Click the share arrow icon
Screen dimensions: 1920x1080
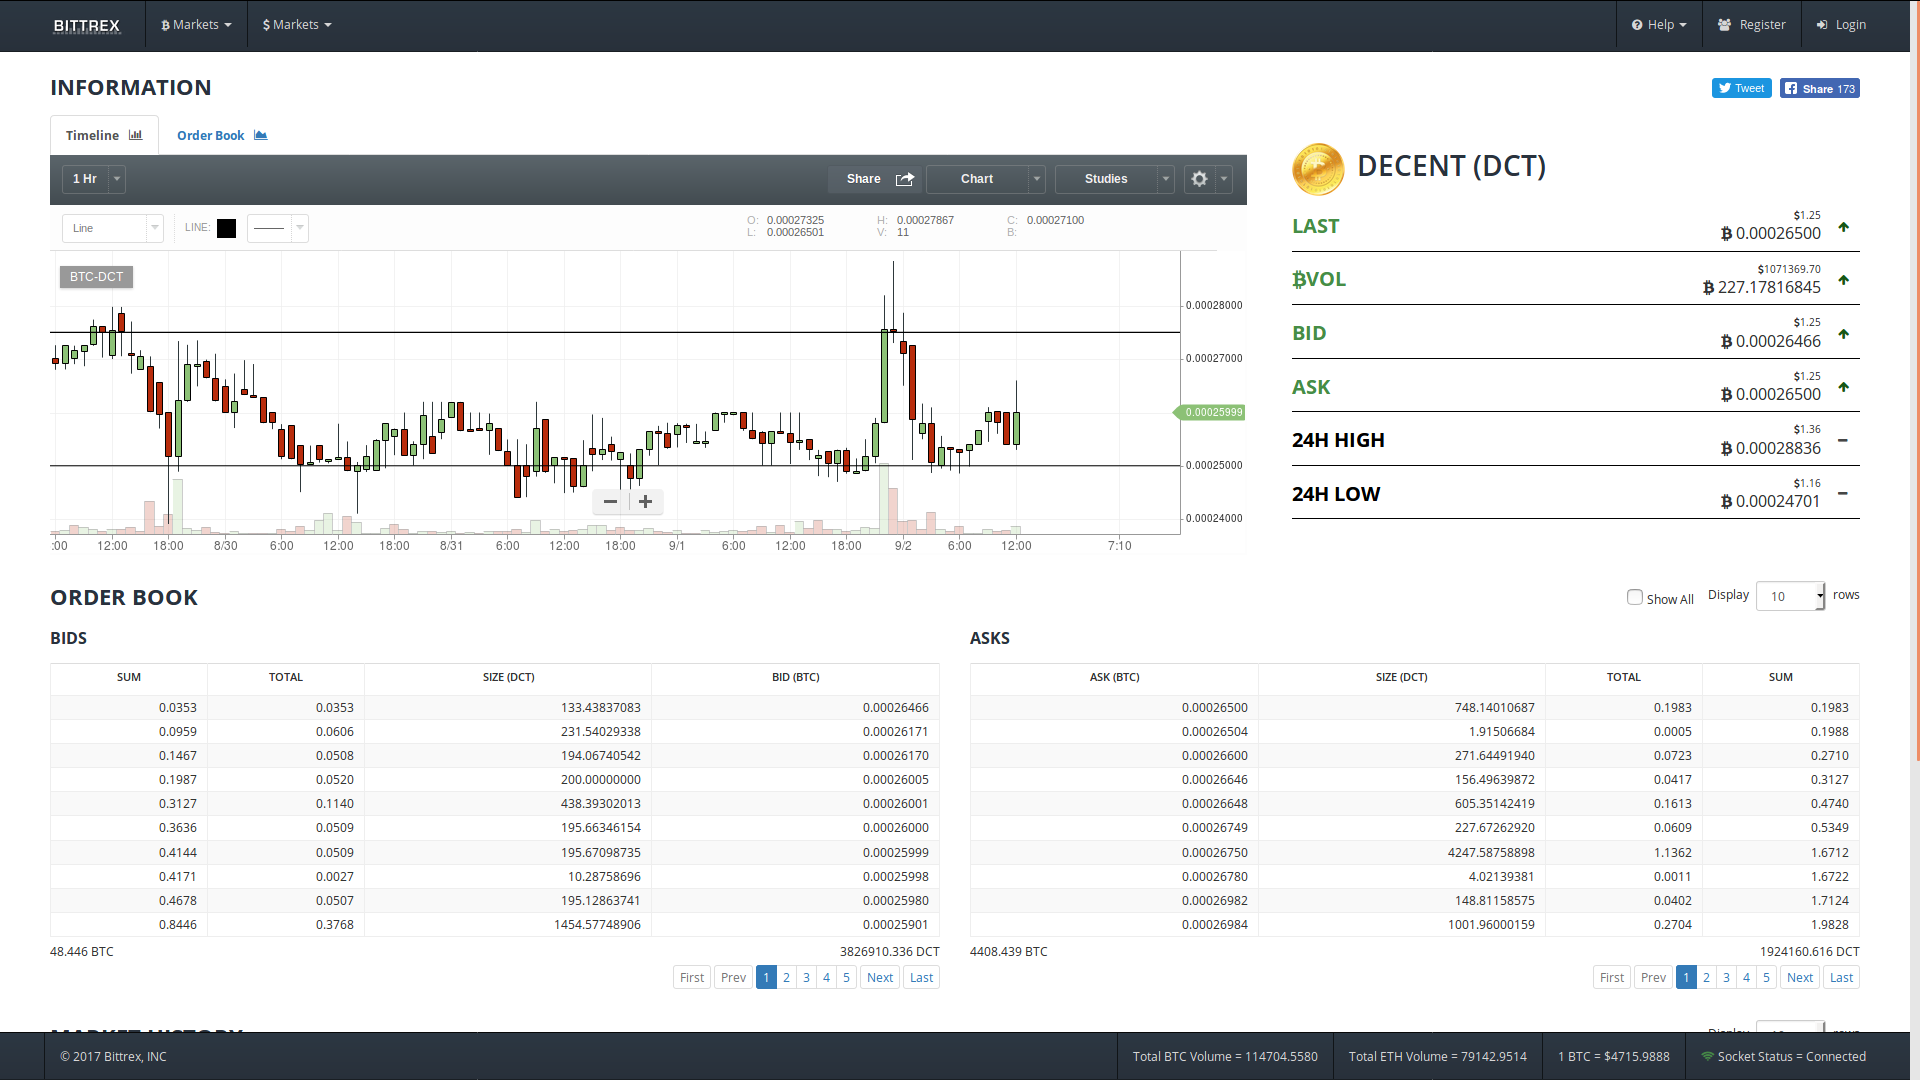[905, 179]
